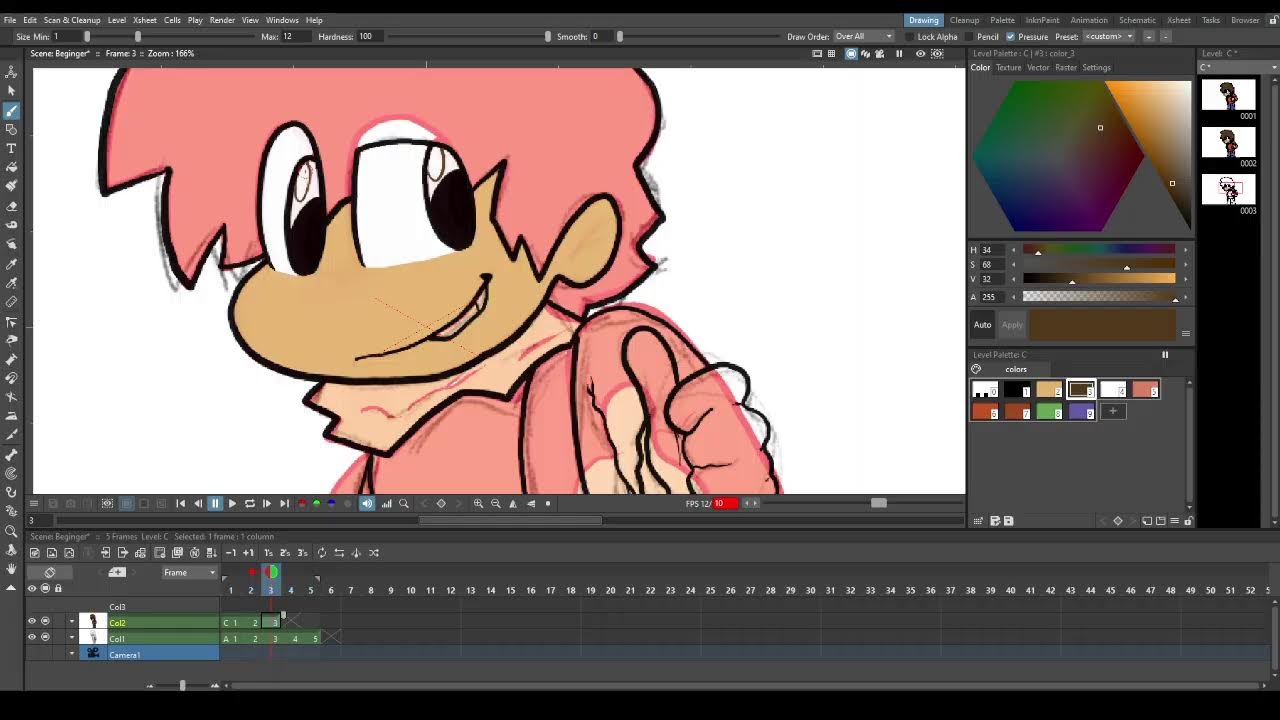Select the Fill bucket tool
The width and height of the screenshot is (1280, 720).
click(11, 167)
